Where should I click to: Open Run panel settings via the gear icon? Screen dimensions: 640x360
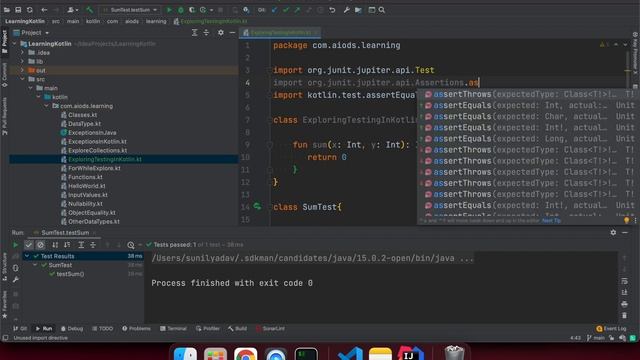click(x=613, y=233)
